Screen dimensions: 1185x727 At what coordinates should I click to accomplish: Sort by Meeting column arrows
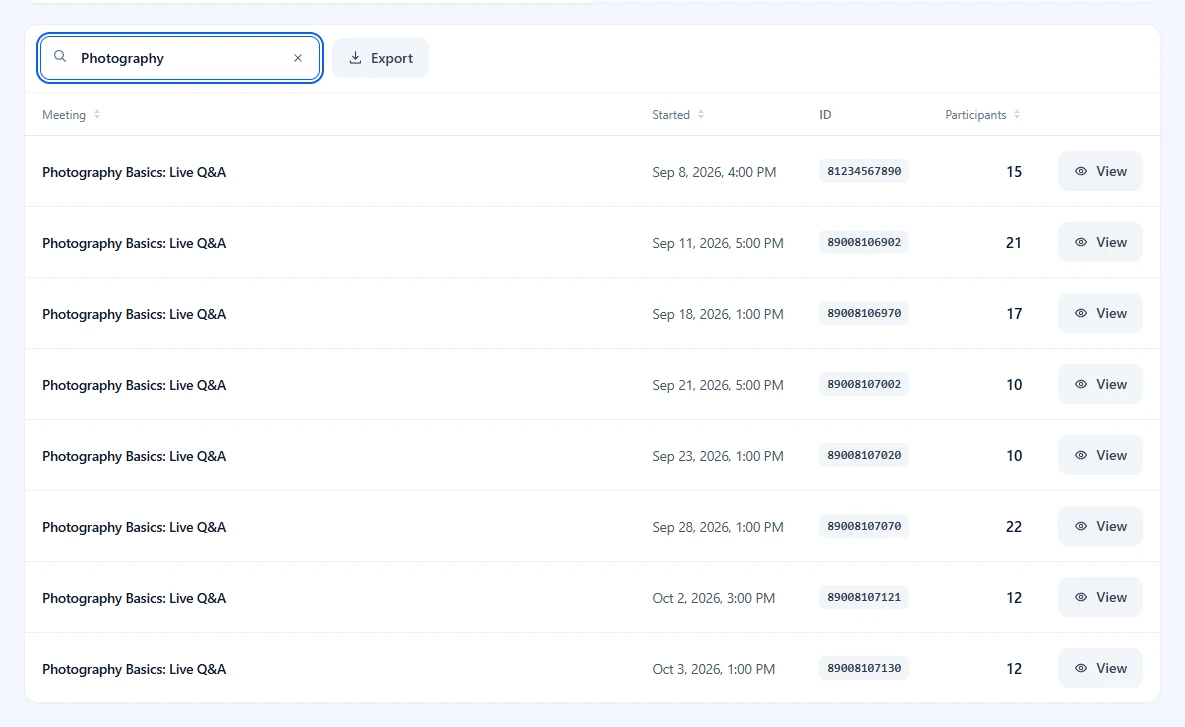(x=97, y=115)
